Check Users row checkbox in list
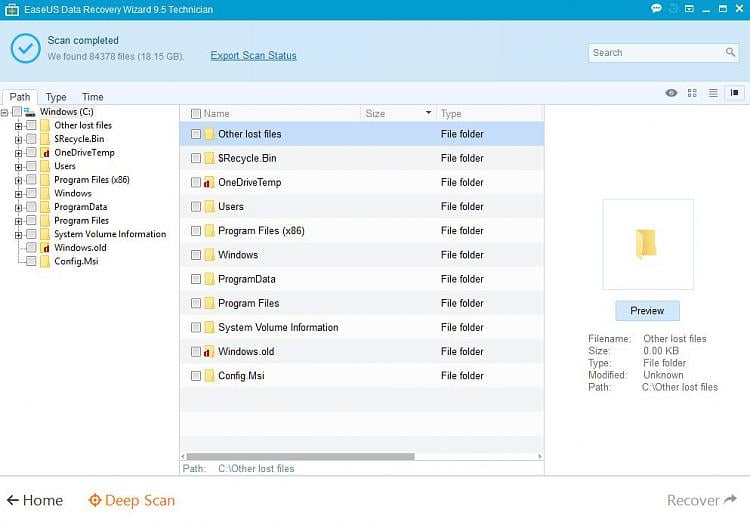750x525 pixels. click(x=196, y=207)
